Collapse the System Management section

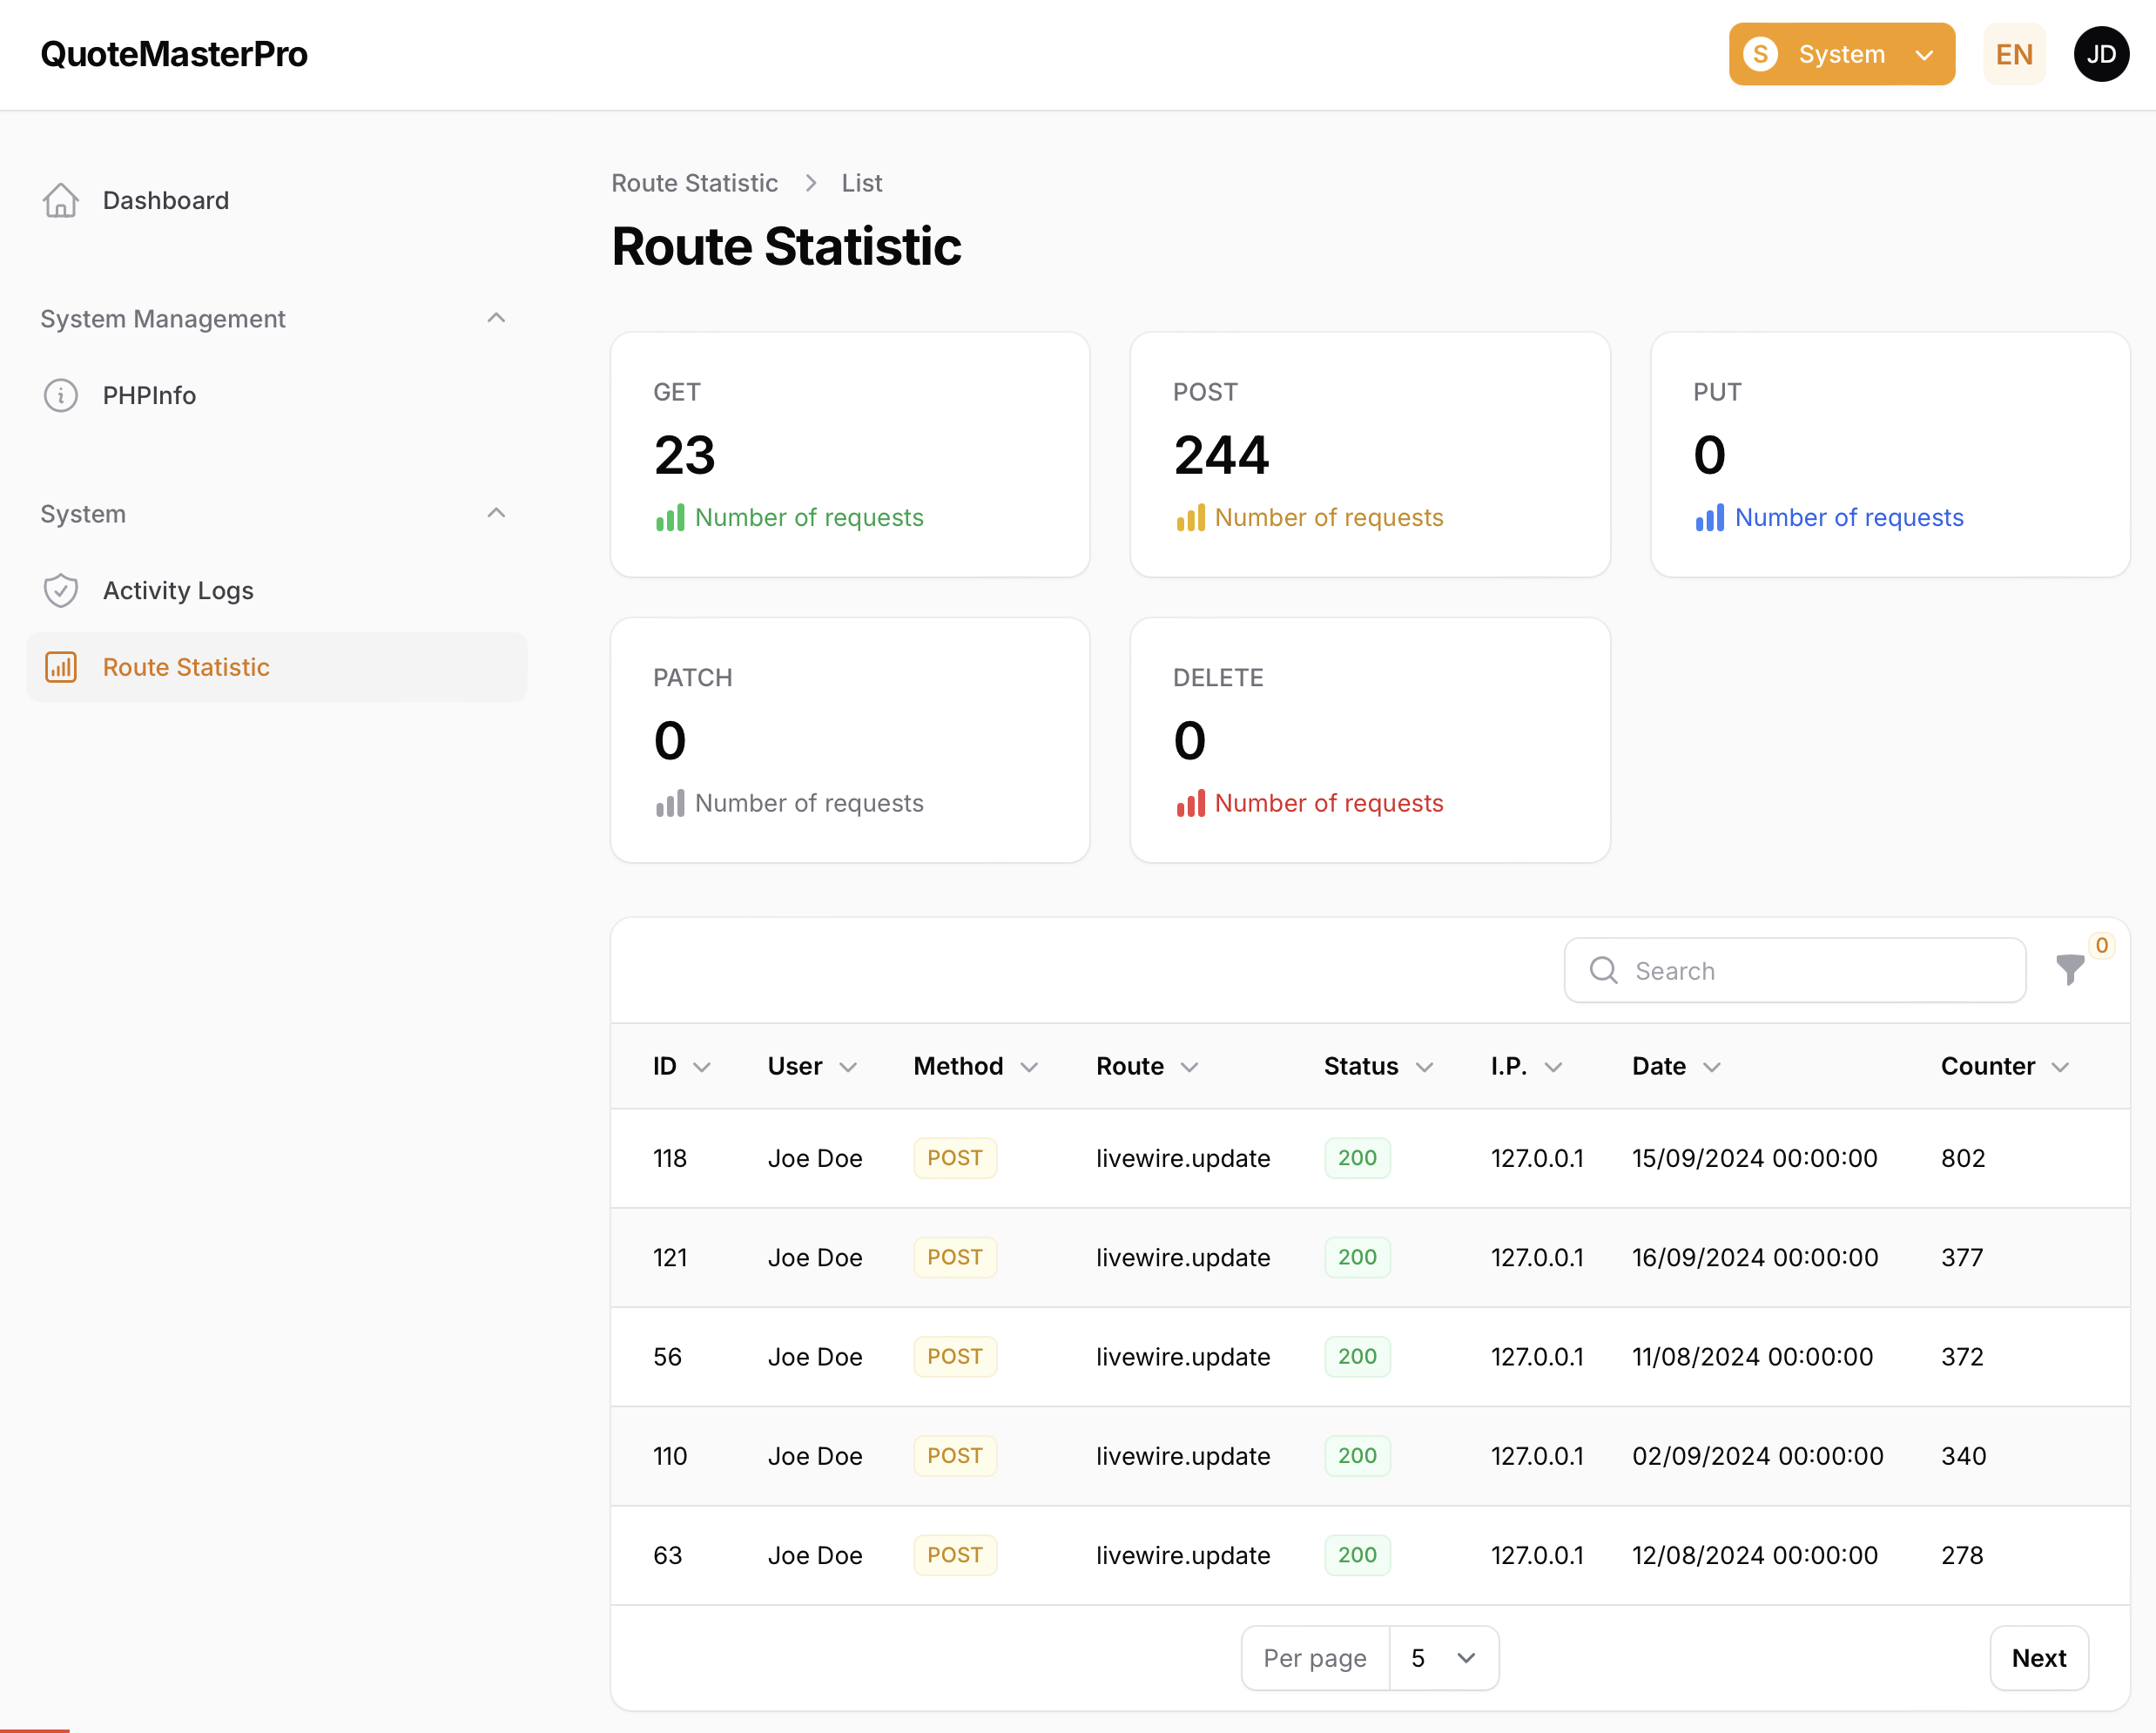point(496,318)
